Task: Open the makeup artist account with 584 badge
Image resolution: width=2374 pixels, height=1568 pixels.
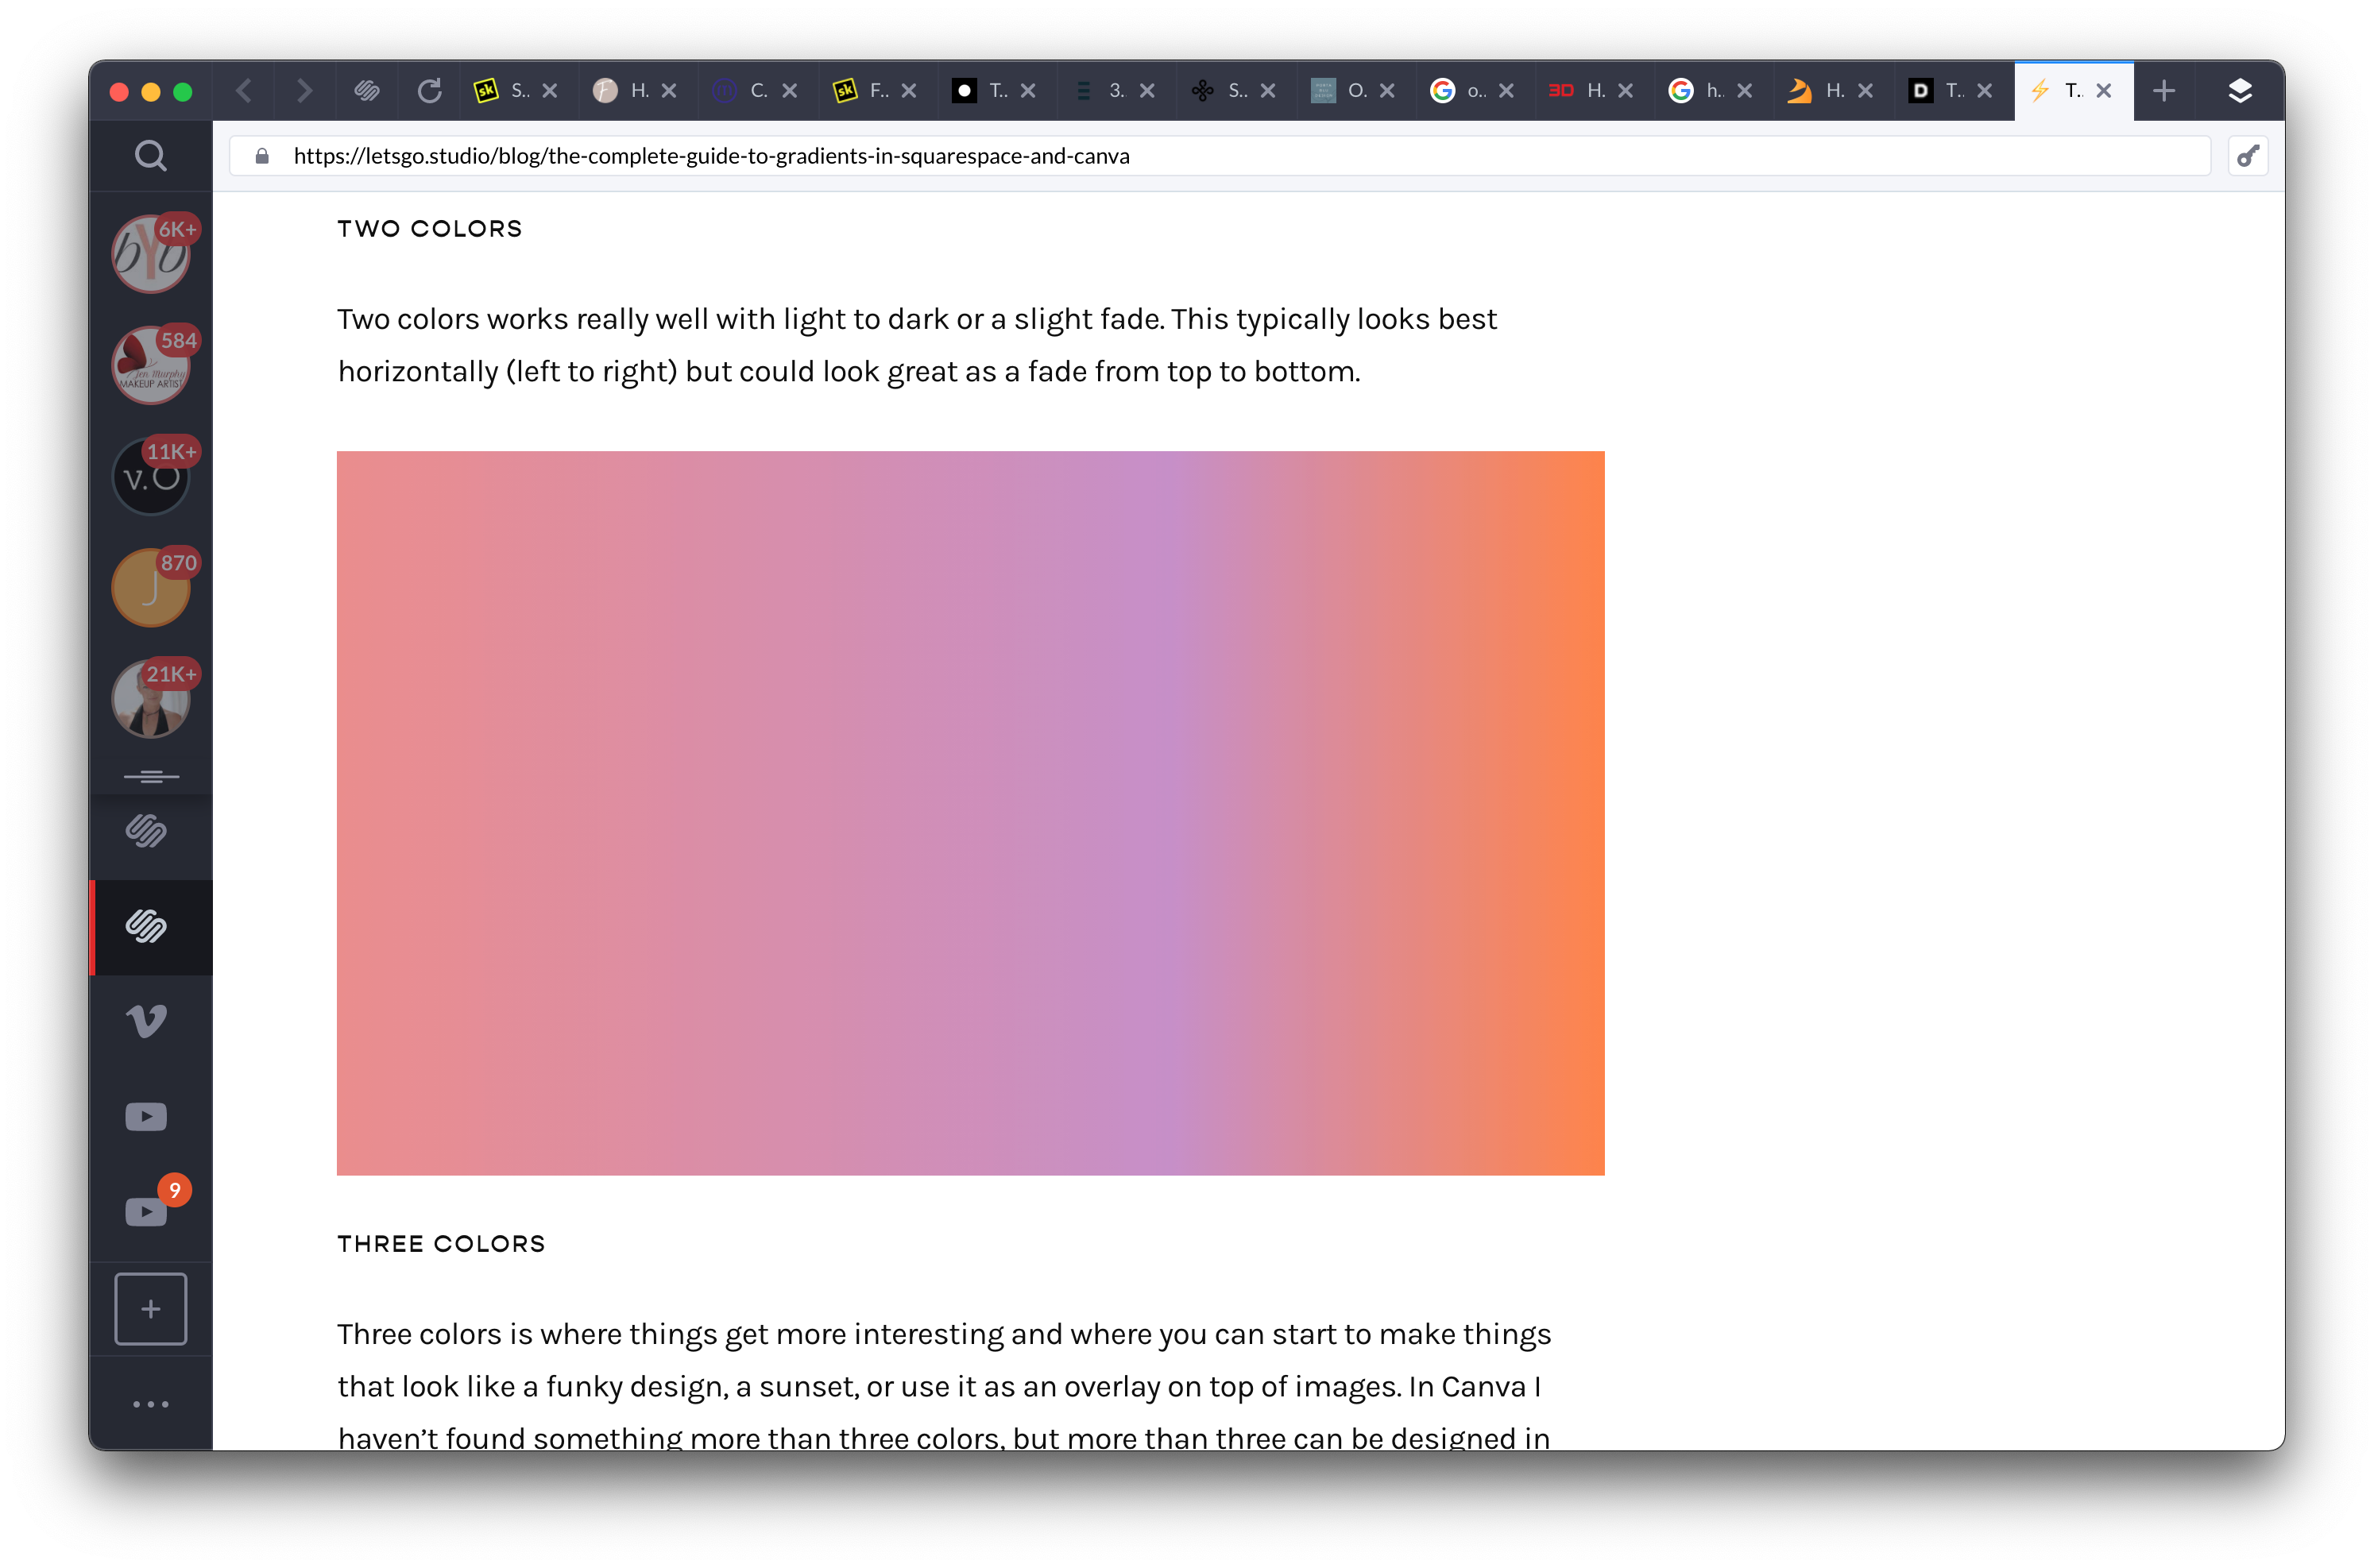Action: tap(151, 365)
